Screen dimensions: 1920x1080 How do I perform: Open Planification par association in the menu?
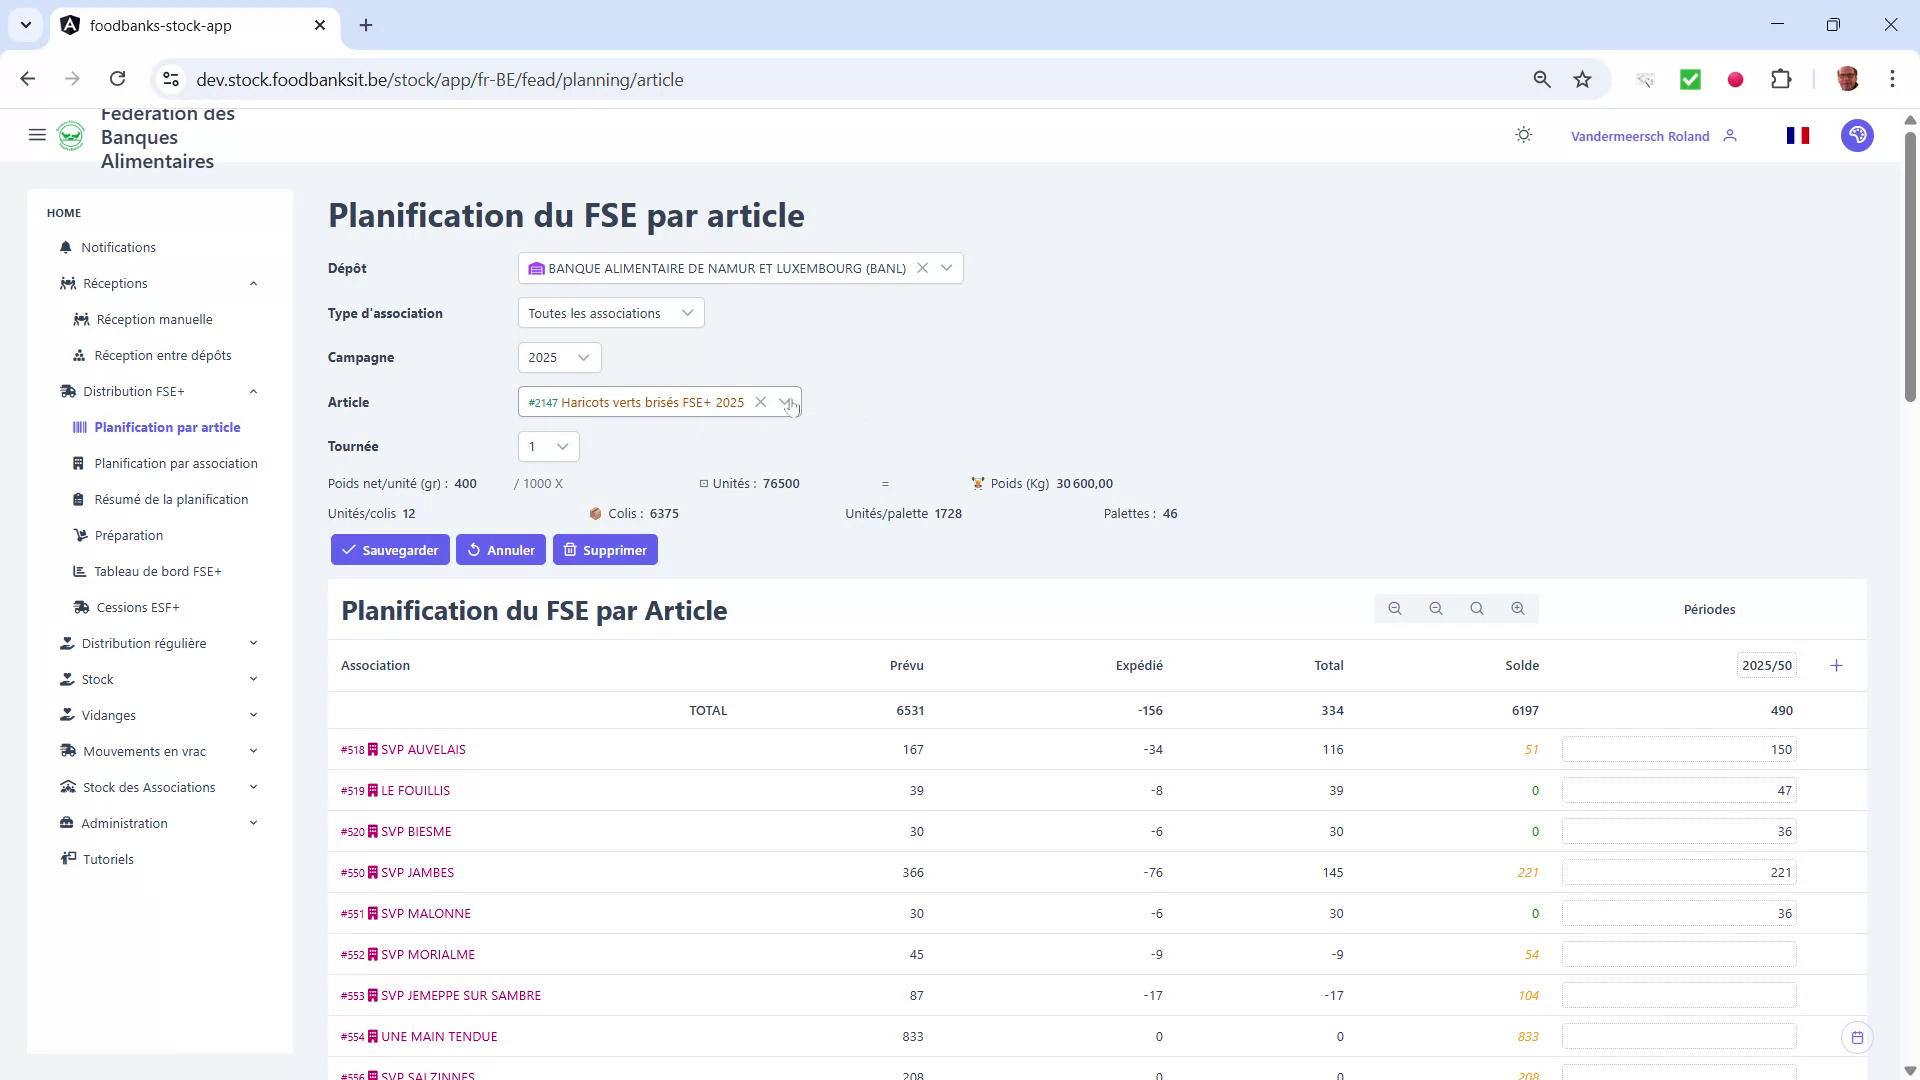click(x=176, y=463)
